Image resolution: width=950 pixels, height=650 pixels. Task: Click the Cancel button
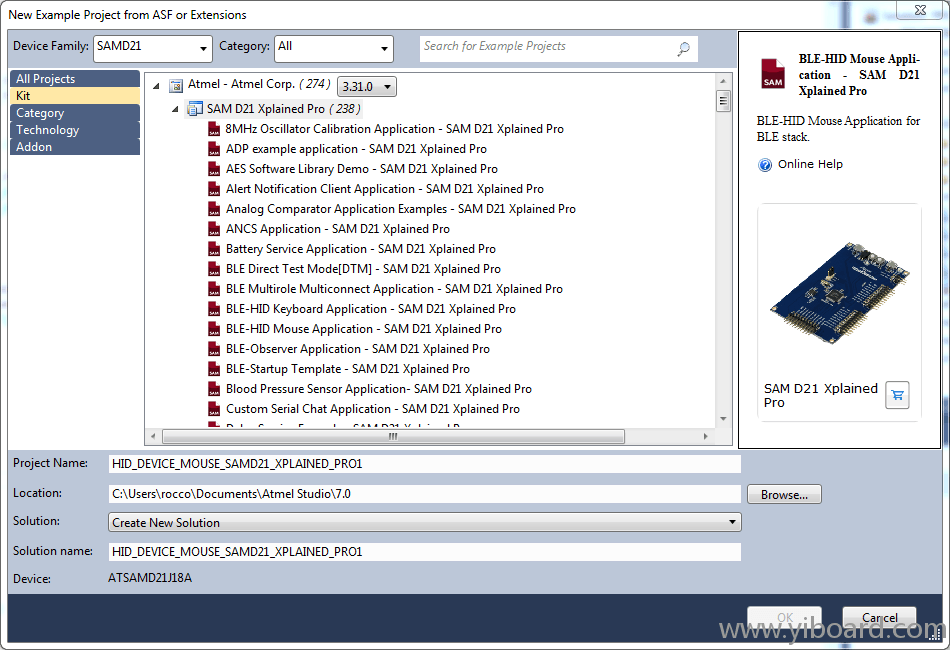pos(880,617)
